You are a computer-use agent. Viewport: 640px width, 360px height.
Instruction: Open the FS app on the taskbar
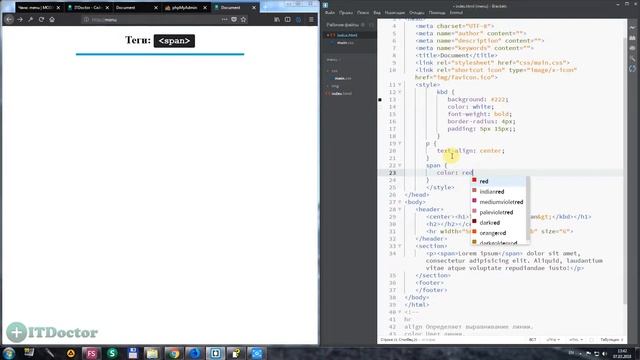tap(91, 353)
